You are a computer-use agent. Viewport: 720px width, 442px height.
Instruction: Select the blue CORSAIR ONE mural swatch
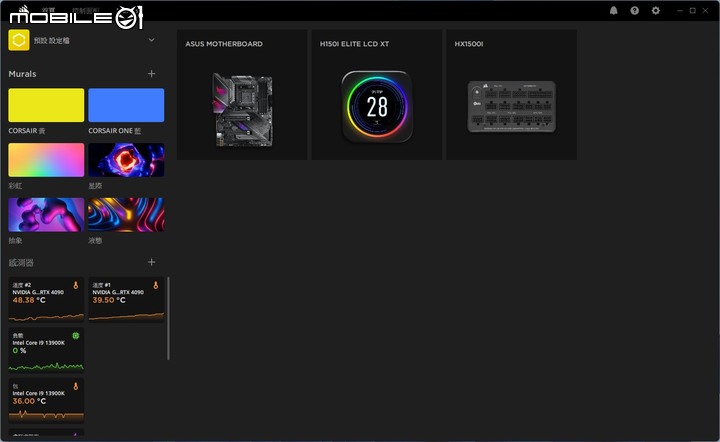pyautogui.click(x=126, y=105)
